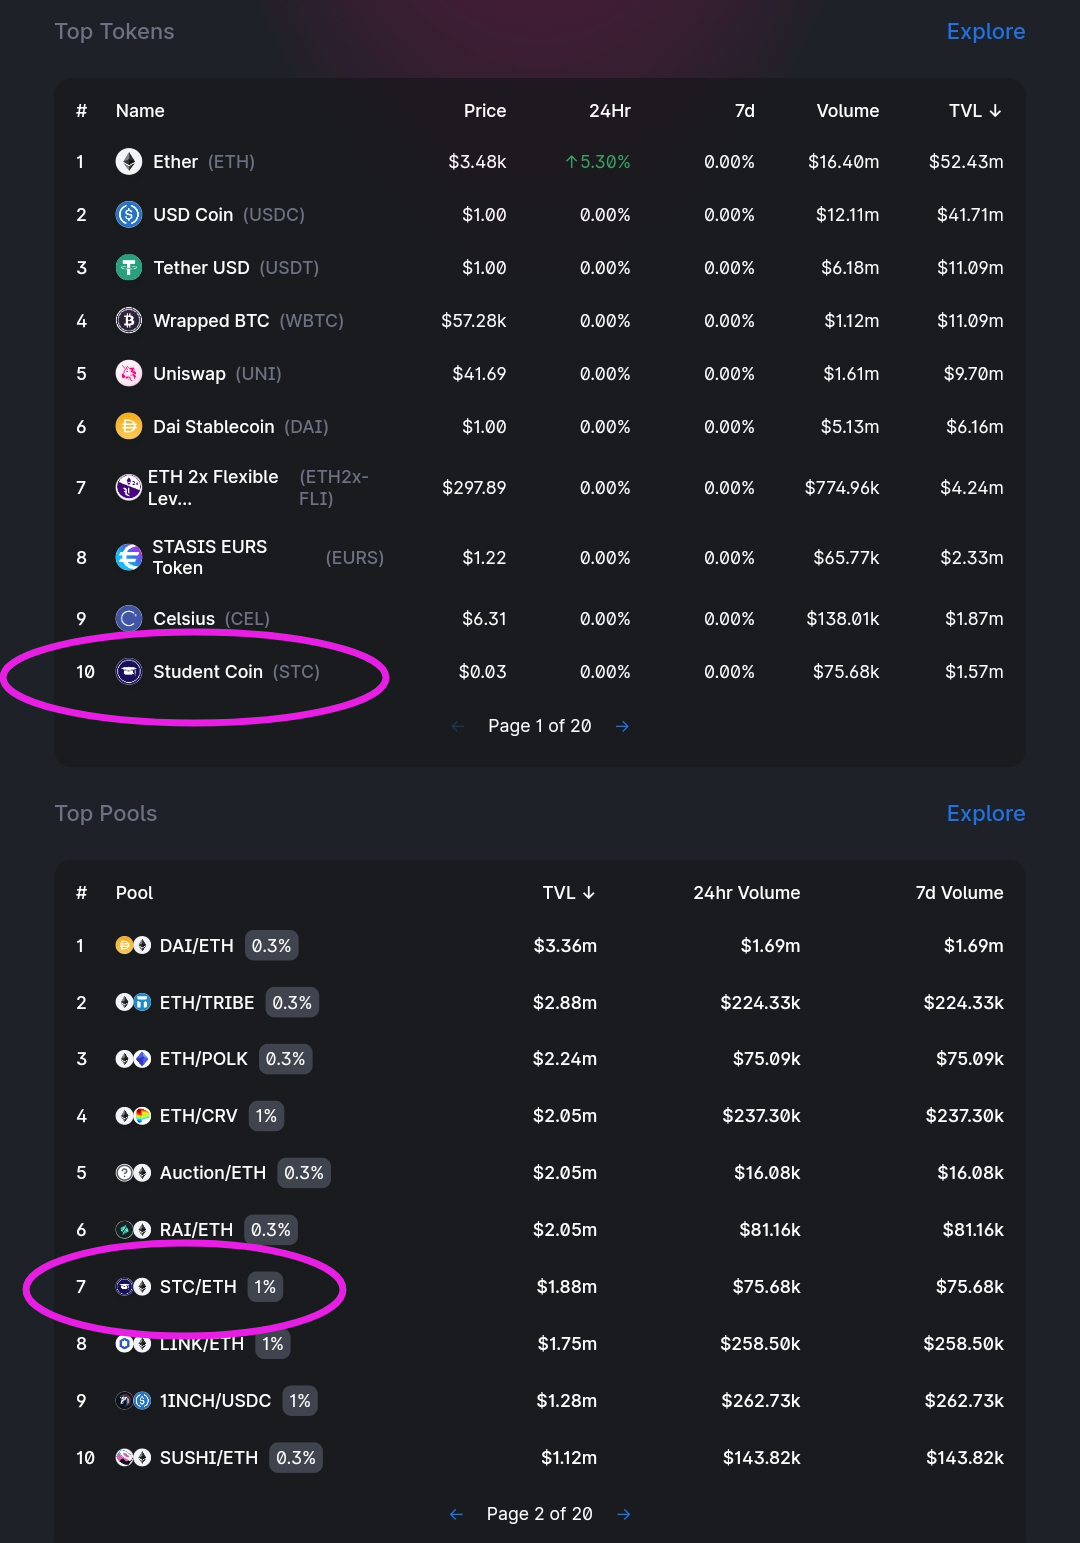
Task: Click the 0.3% badge on DAI/ETH pool
Action: click(x=271, y=945)
